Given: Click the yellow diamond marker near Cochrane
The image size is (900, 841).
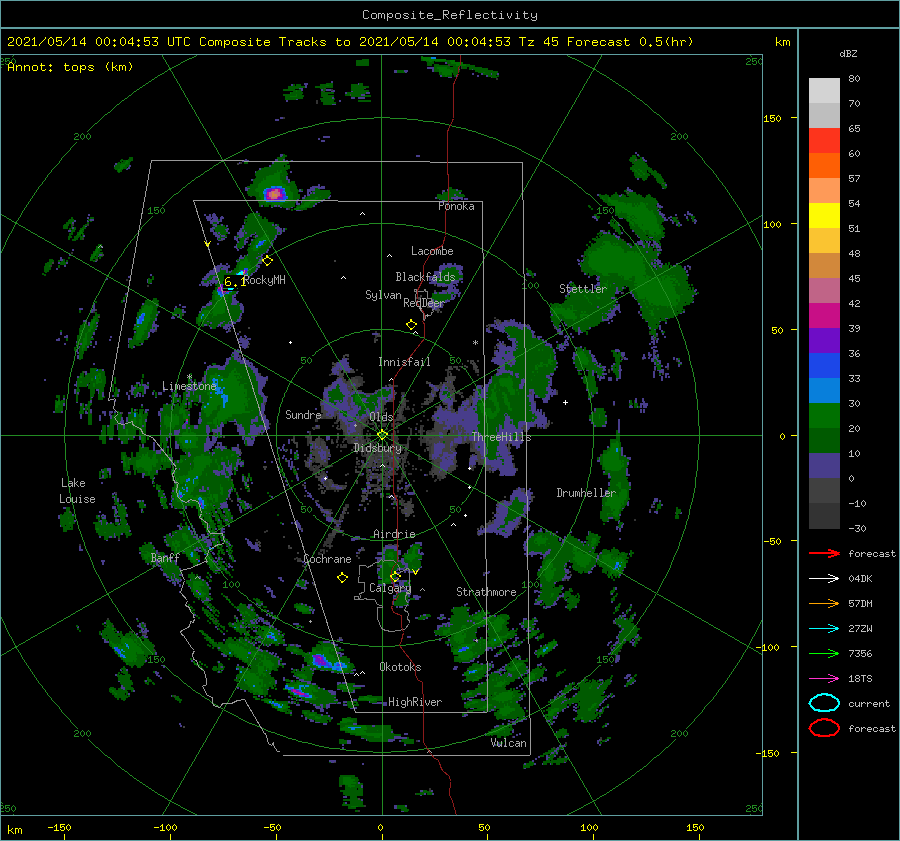Looking at the screenshot, I should (342, 578).
